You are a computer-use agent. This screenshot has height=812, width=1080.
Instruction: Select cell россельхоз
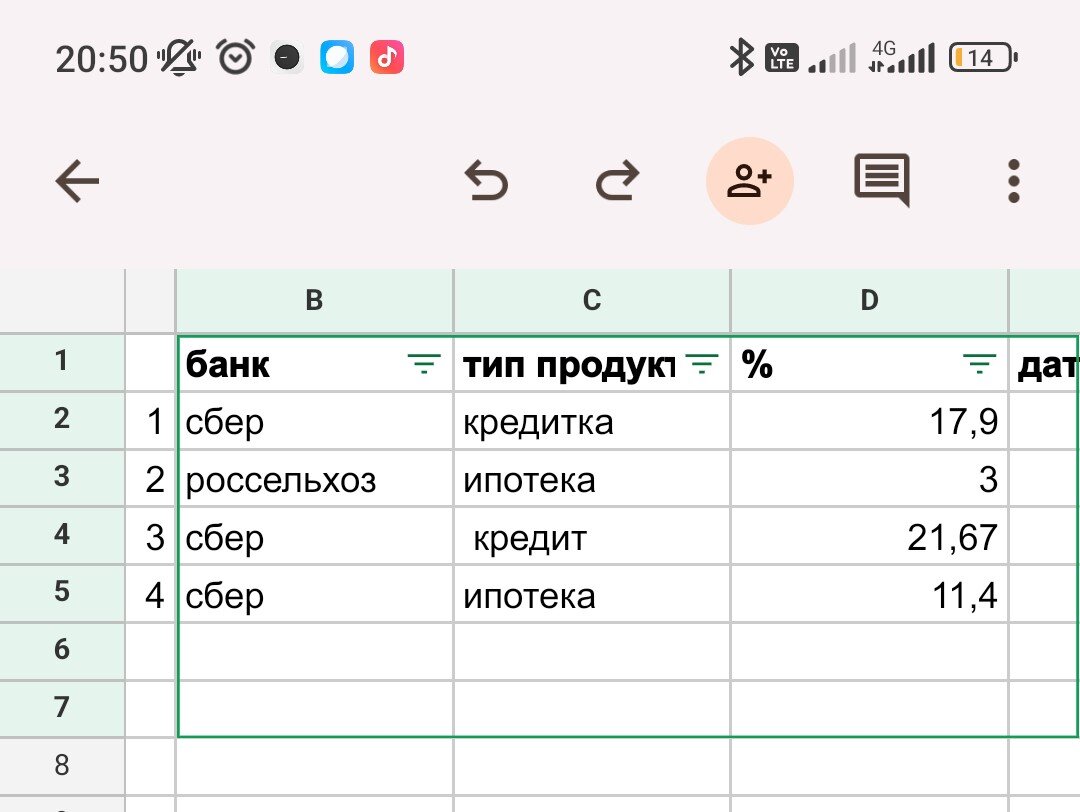point(315,479)
